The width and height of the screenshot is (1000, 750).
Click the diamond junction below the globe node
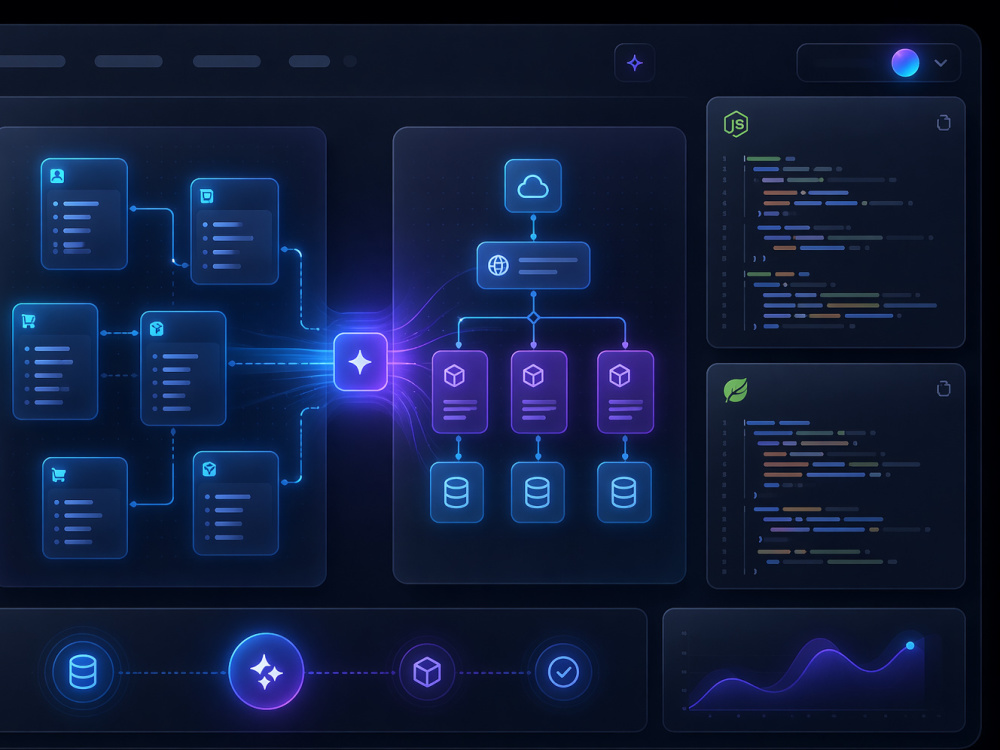(534, 318)
